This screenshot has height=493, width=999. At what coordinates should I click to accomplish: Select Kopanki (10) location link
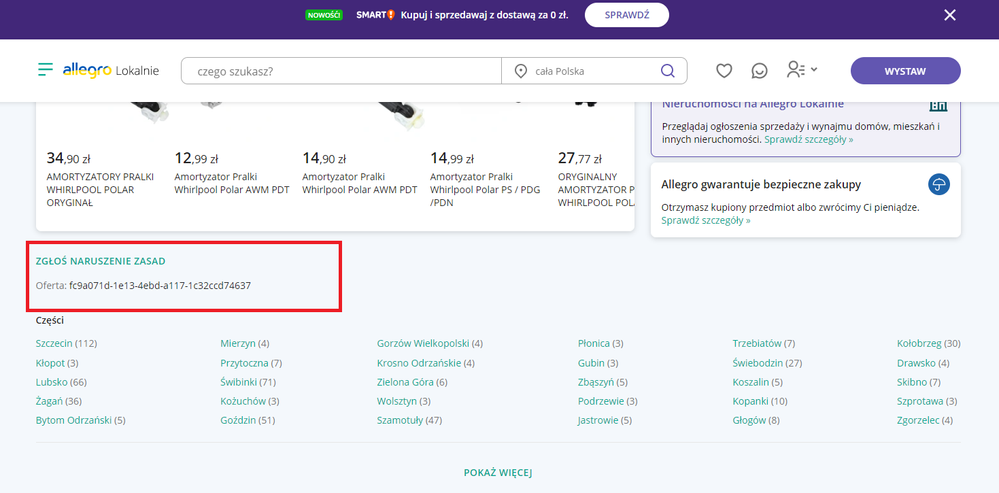(x=759, y=401)
